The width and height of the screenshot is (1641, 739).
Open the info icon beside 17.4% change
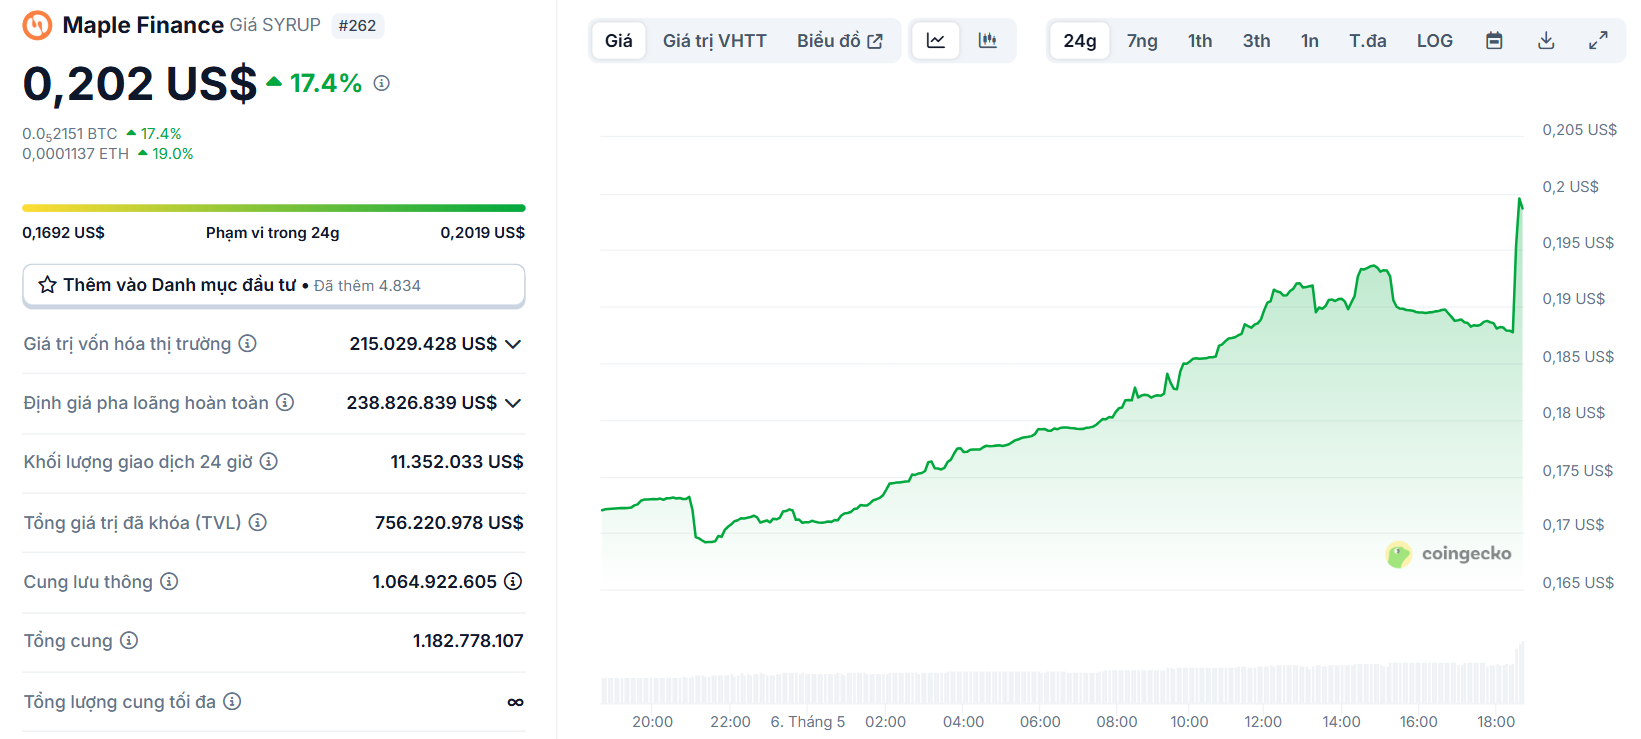pyautogui.click(x=382, y=83)
